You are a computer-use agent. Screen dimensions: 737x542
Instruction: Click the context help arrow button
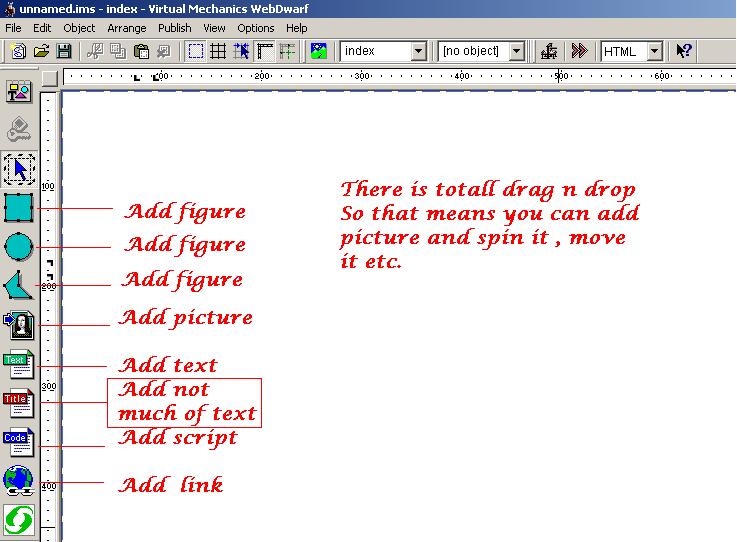(x=684, y=51)
